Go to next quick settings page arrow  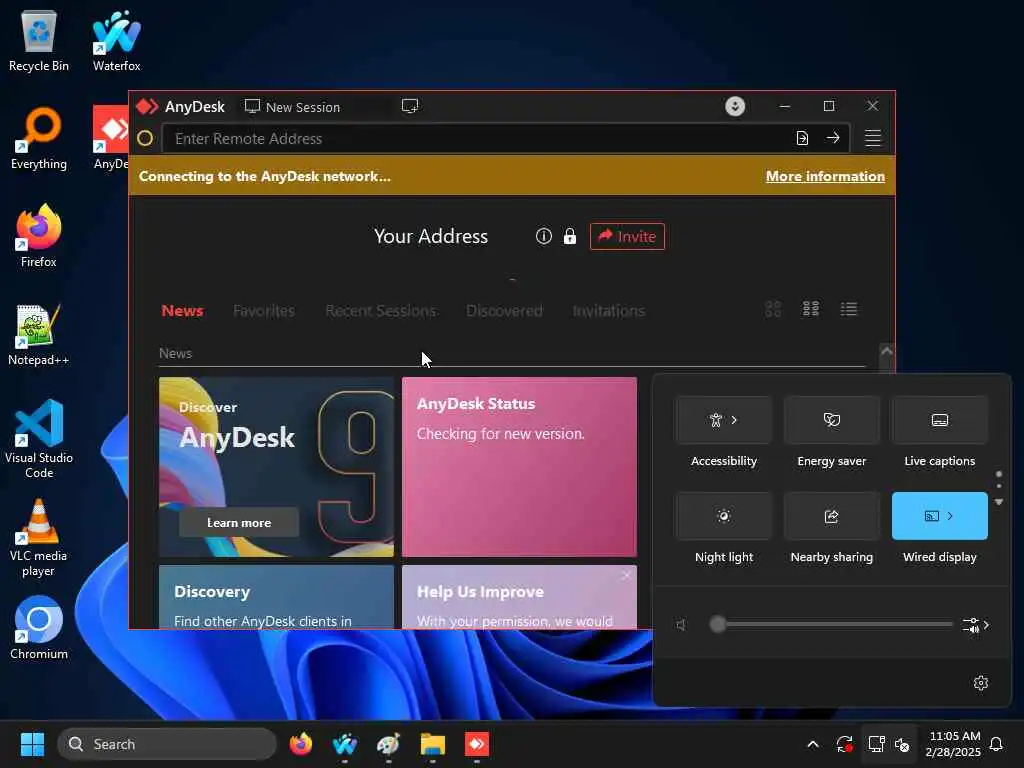(999, 502)
